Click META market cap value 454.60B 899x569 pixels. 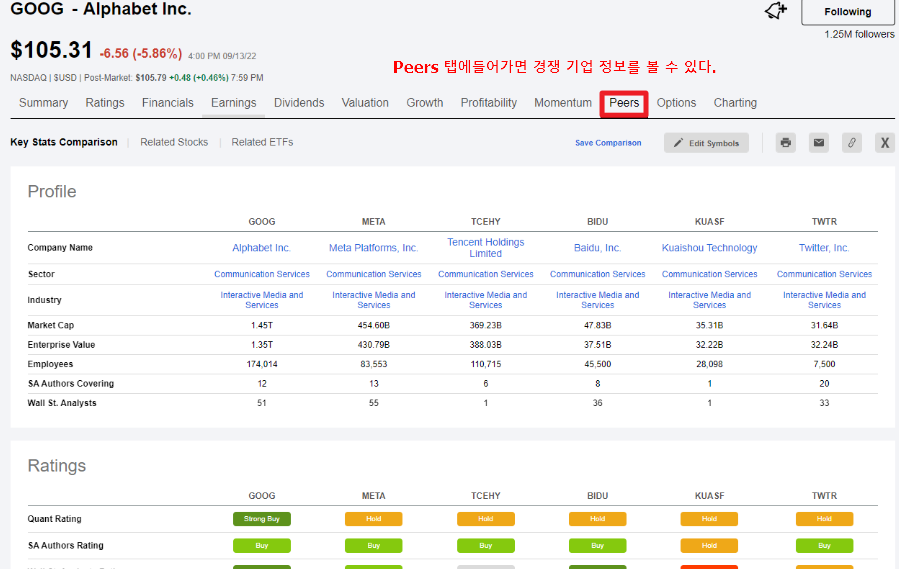pos(373,325)
